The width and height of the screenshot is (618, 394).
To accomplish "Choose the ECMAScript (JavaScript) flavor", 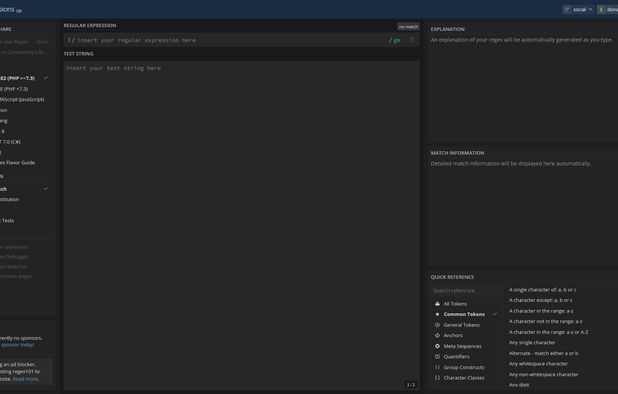I will point(24,100).
